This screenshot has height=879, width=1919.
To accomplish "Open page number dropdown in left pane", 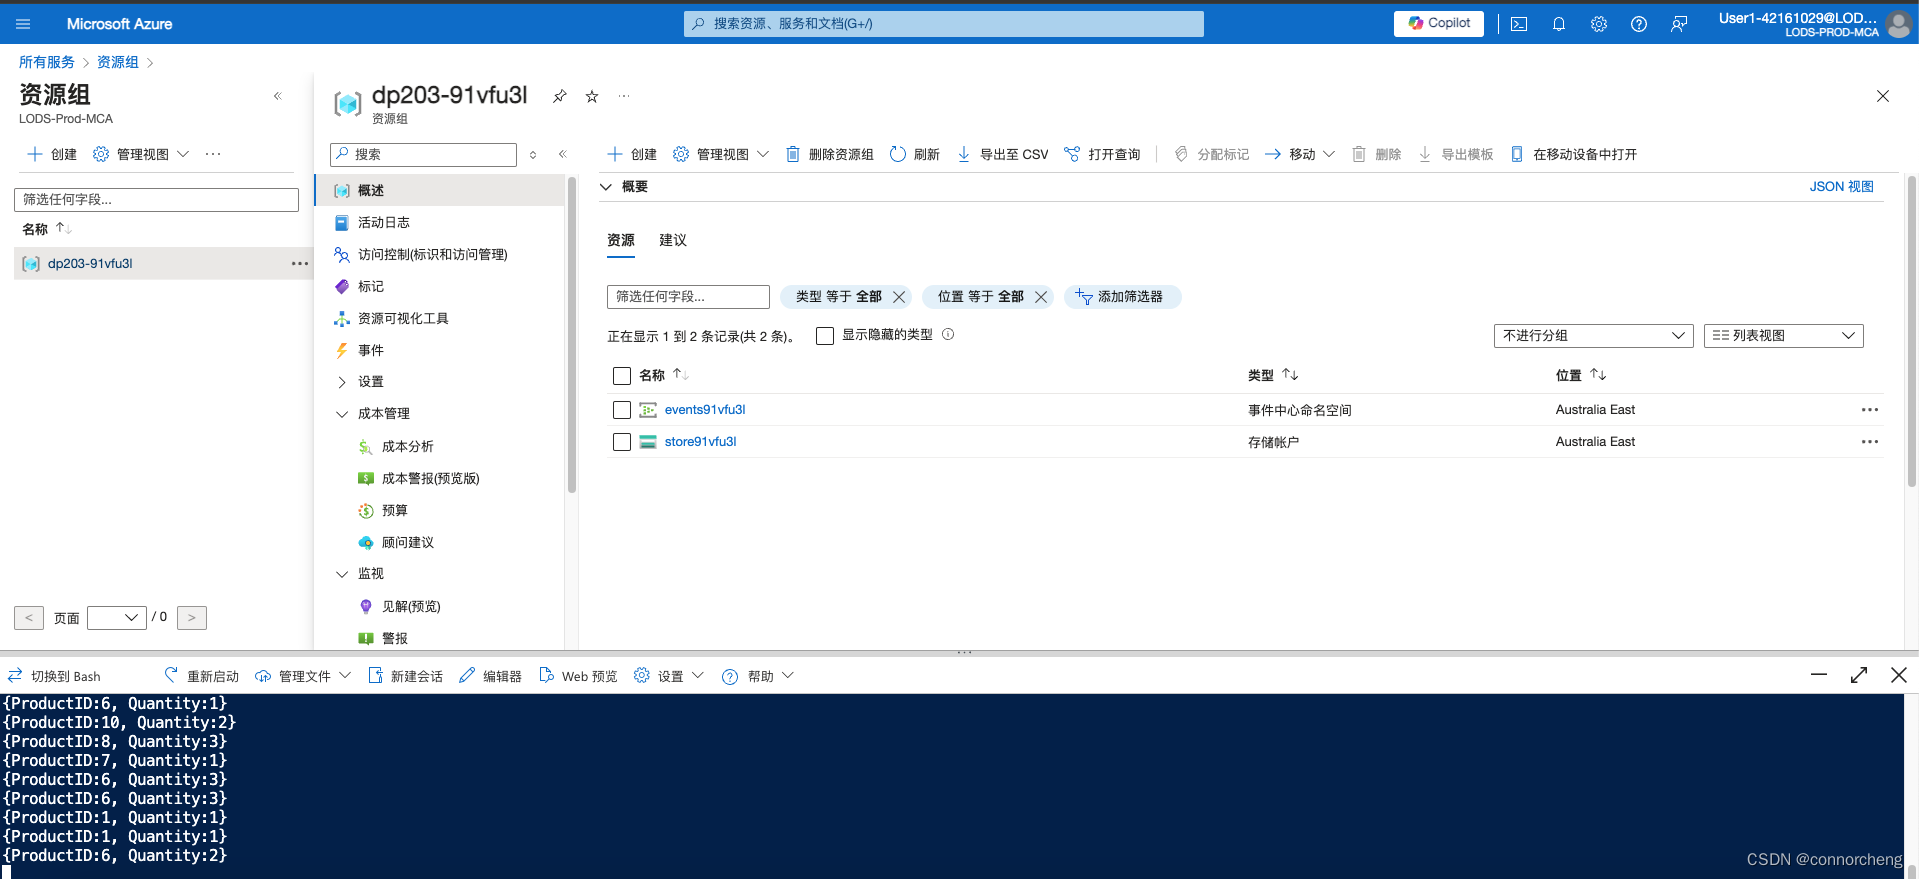I will 116,618.
